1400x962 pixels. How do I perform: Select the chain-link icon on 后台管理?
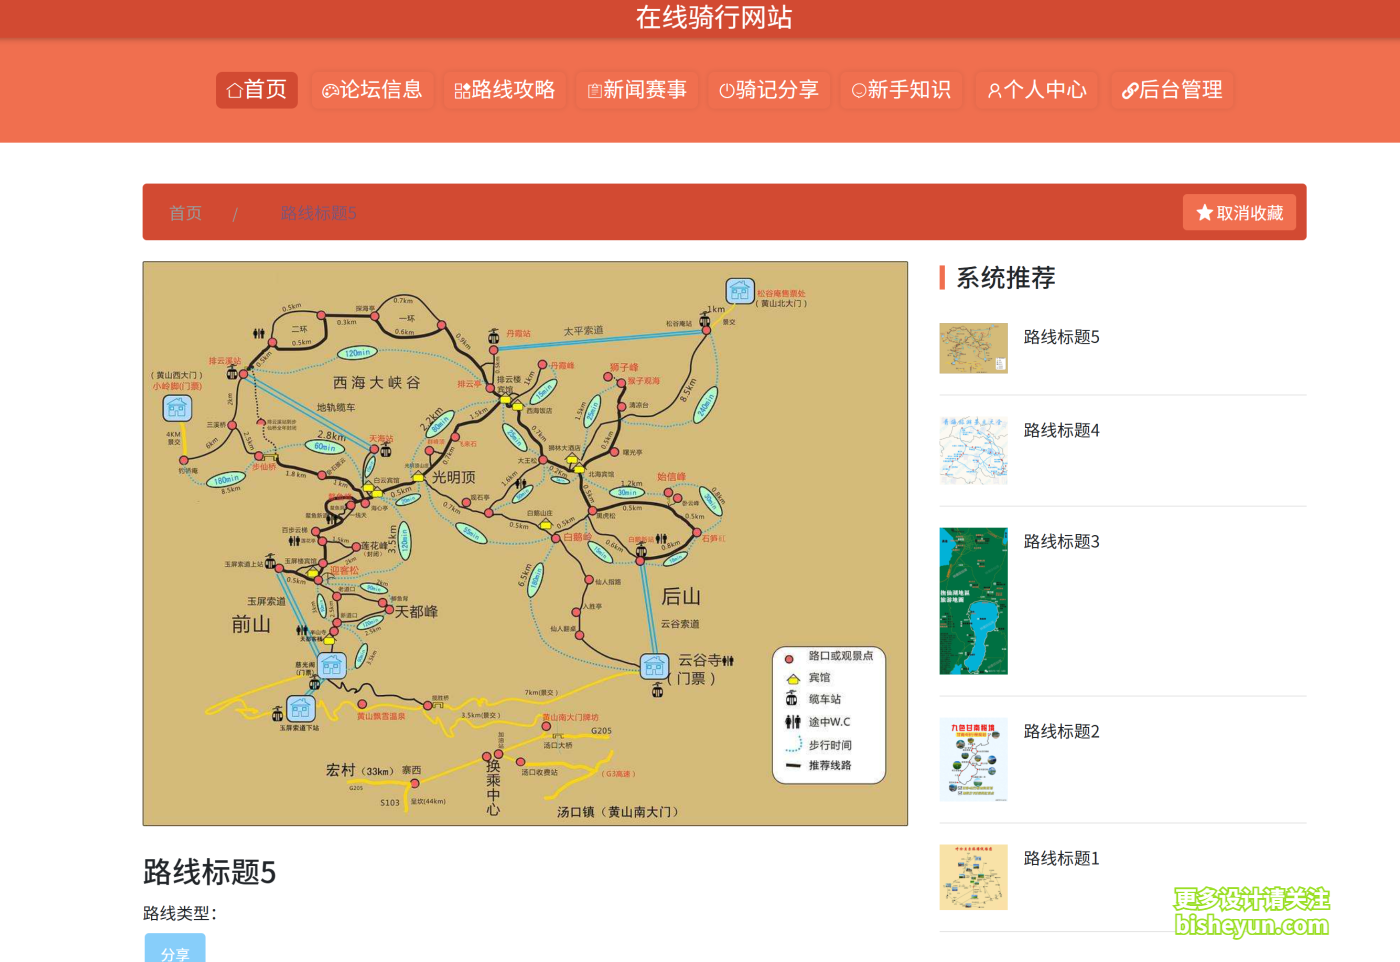(x=1130, y=90)
